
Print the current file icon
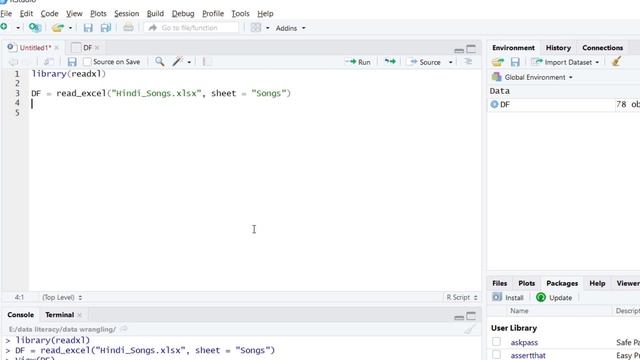tap(128, 27)
